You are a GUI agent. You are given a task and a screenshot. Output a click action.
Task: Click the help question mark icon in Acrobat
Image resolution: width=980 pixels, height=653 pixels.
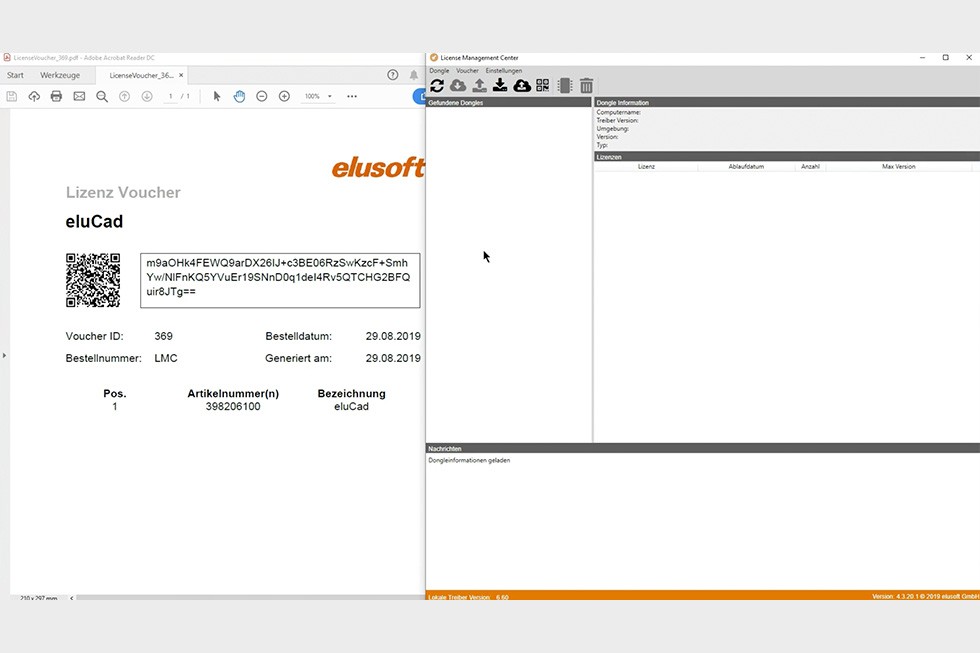(392, 75)
